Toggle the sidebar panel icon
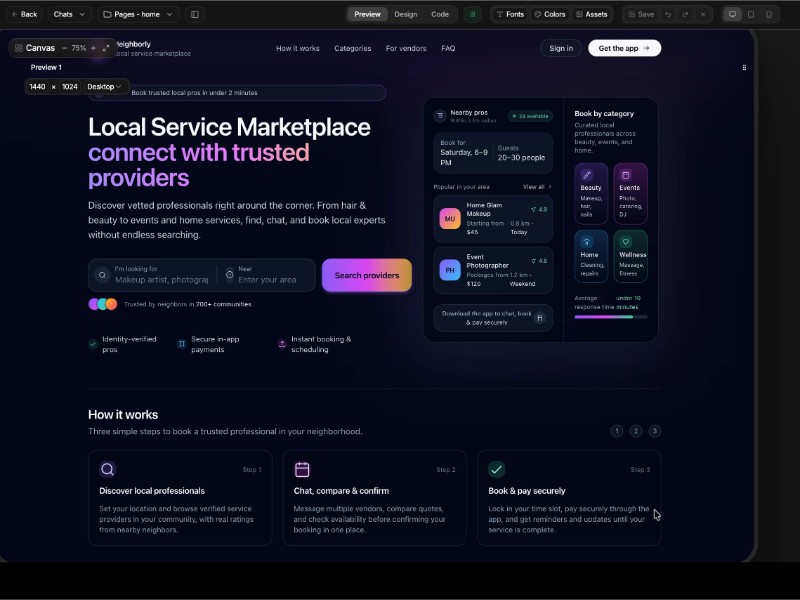The height and width of the screenshot is (600, 800). [194, 15]
